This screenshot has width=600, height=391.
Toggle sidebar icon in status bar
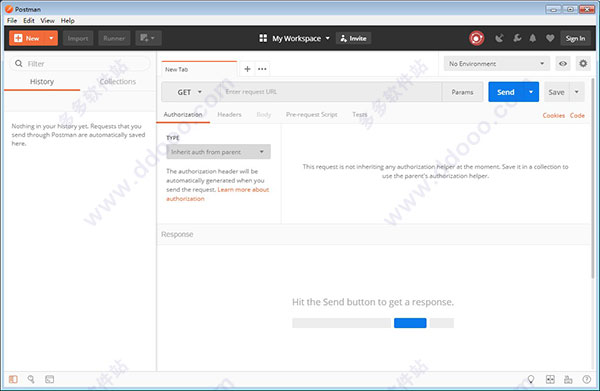[x=13, y=379]
